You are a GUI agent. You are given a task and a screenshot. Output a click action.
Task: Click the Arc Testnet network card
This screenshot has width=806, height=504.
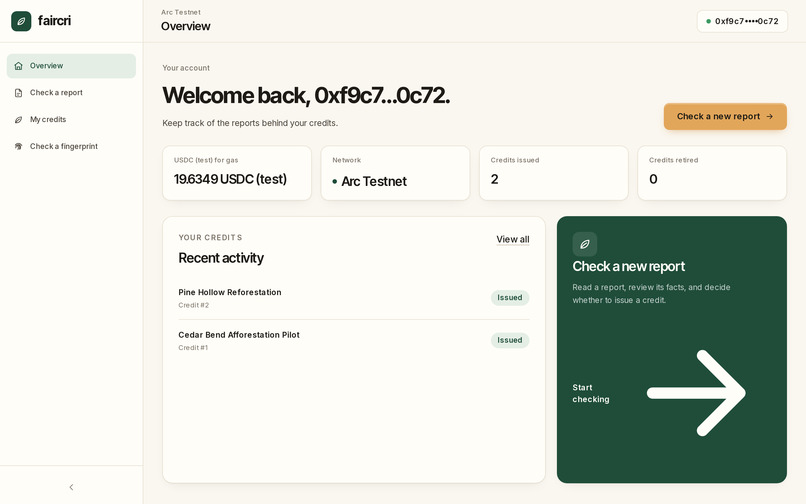click(395, 173)
